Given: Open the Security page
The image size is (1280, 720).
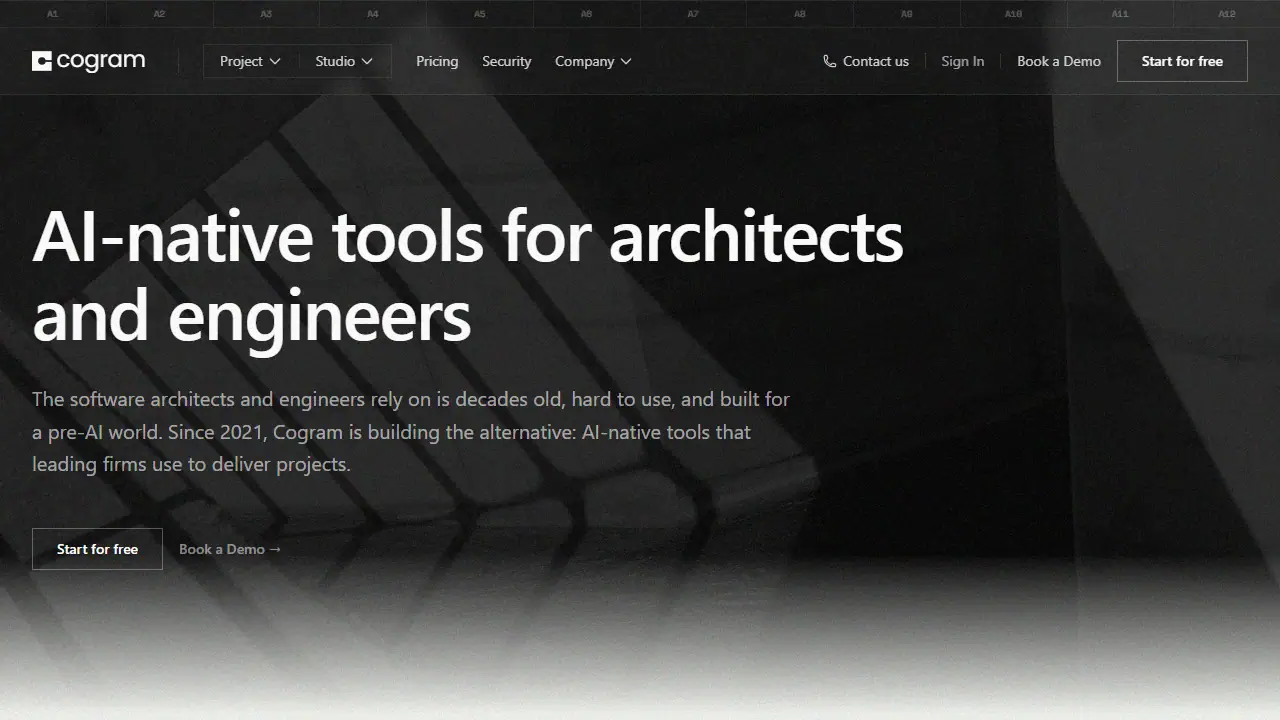Looking at the screenshot, I should pos(506,61).
